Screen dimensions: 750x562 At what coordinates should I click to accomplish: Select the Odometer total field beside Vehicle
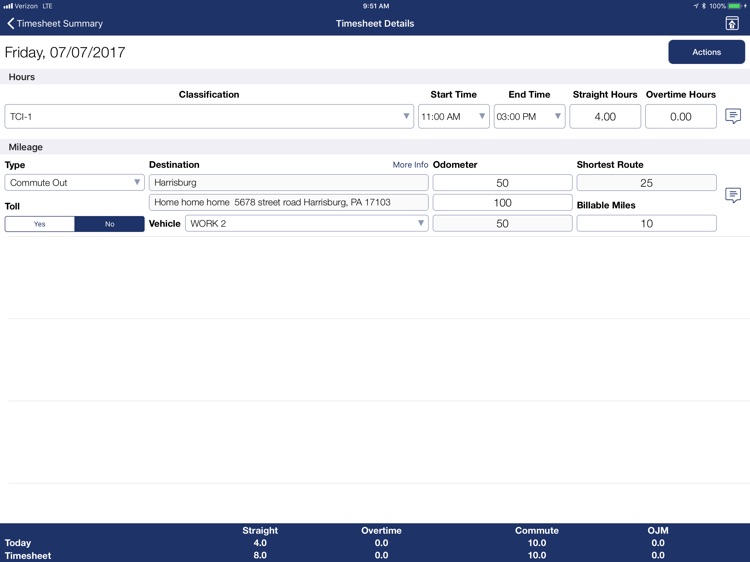click(502, 223)
